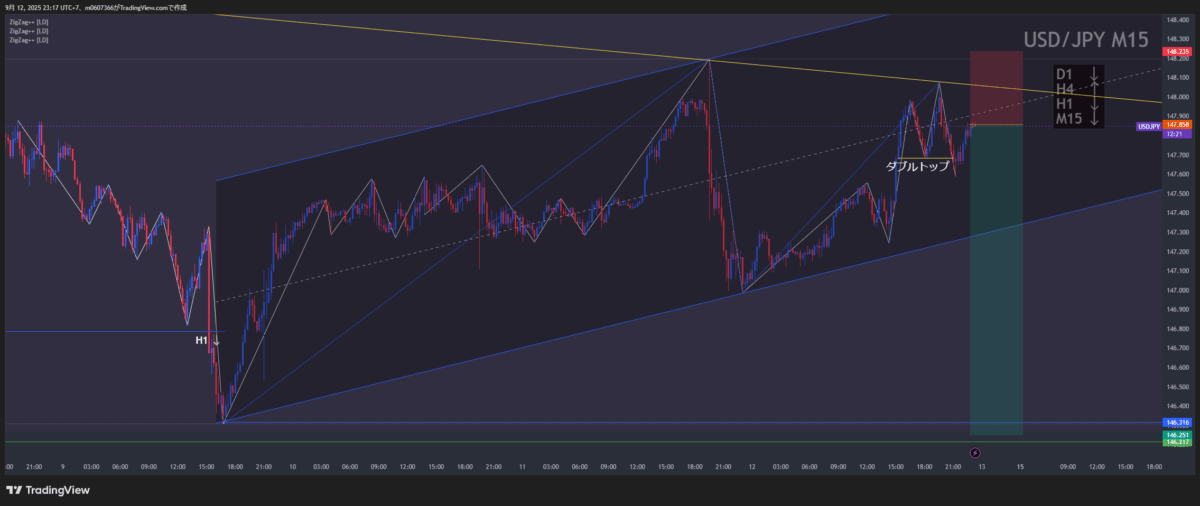Select the green profit zone of the short position
This screenshot has width=1200, height=506.
pos(996,280)
